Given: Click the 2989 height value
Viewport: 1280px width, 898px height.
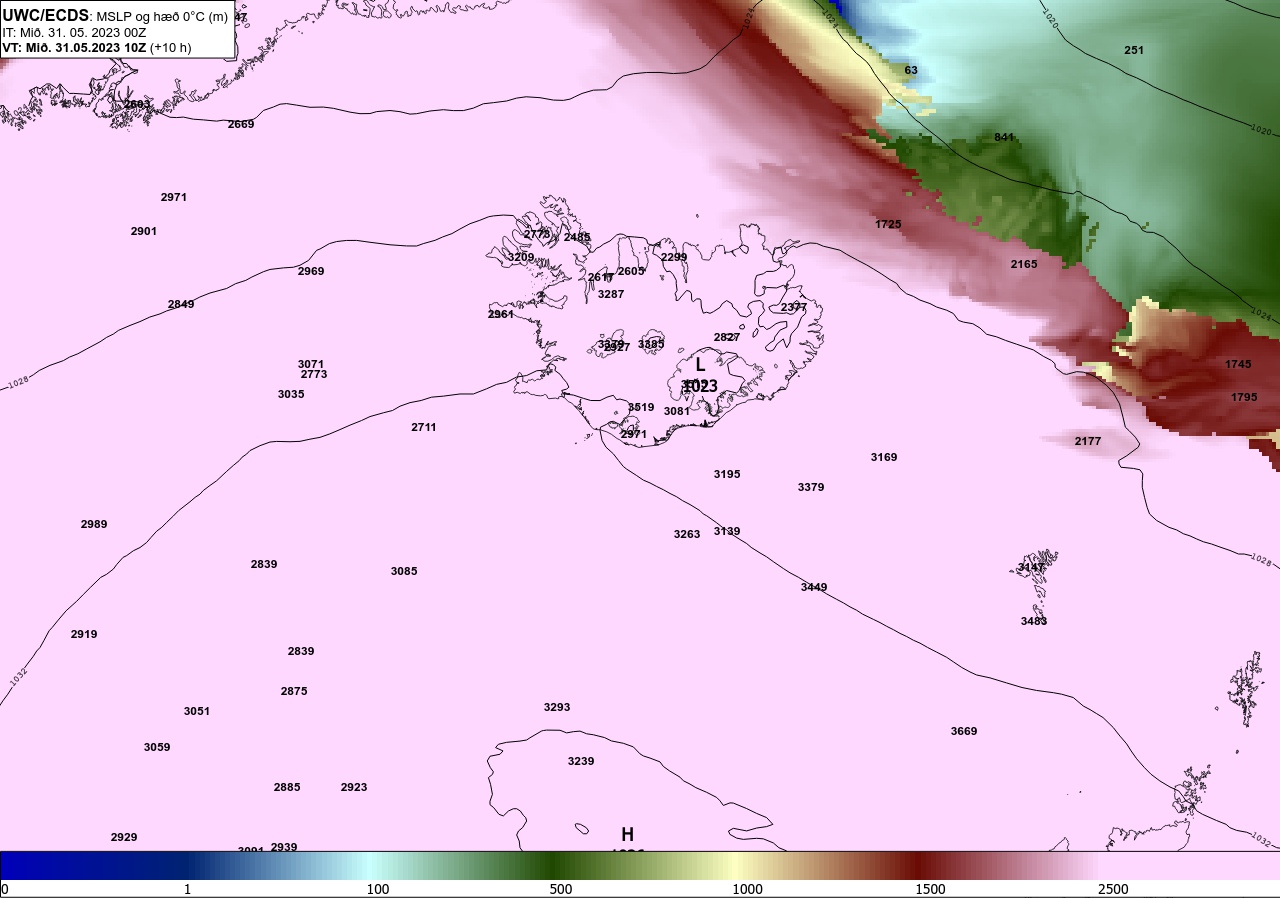Looking at the screenshot, I should coord(94,524).
